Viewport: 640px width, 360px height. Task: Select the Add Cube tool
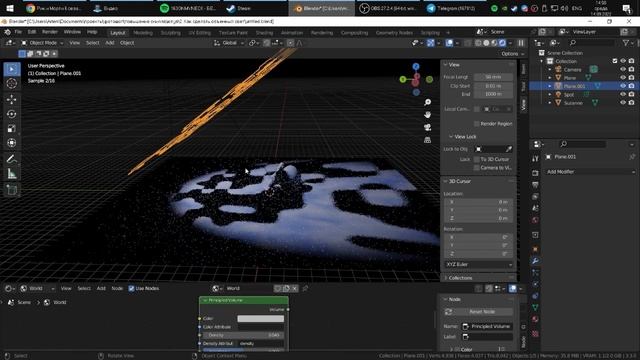pyautogui.click(x=11, y=190)
